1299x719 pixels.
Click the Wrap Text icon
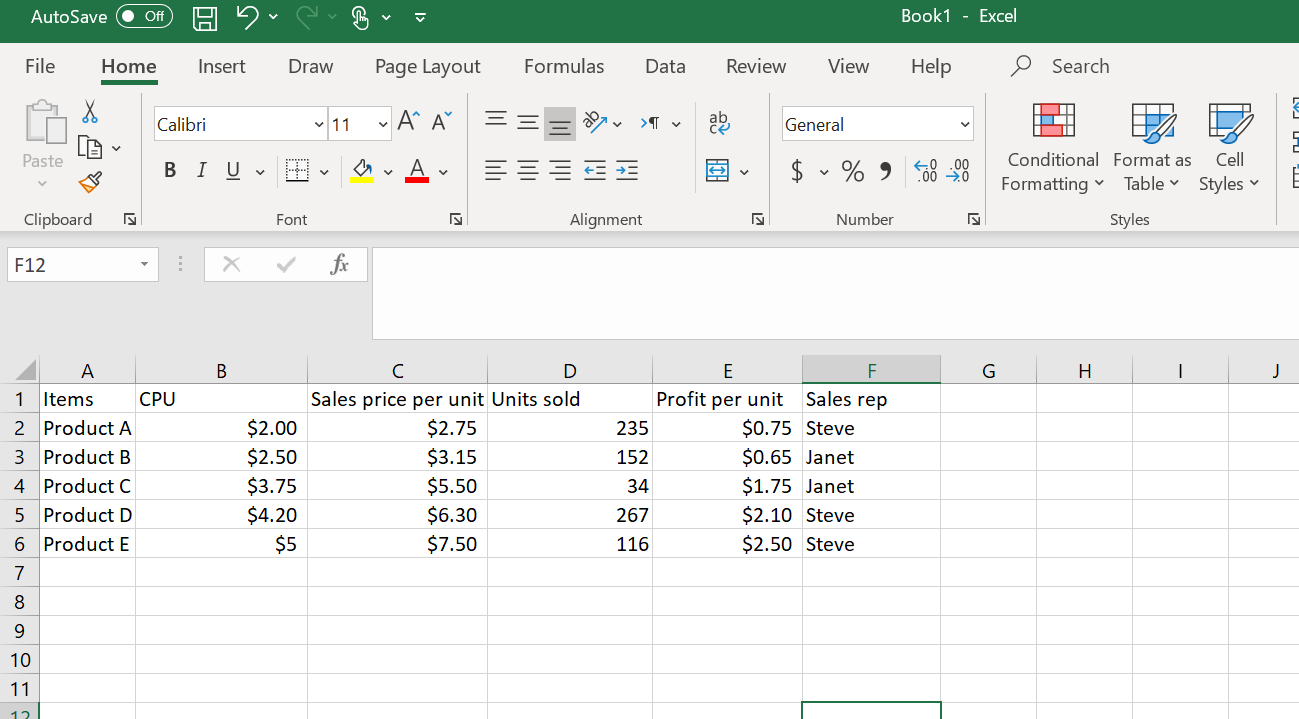(x=719, y=122)
